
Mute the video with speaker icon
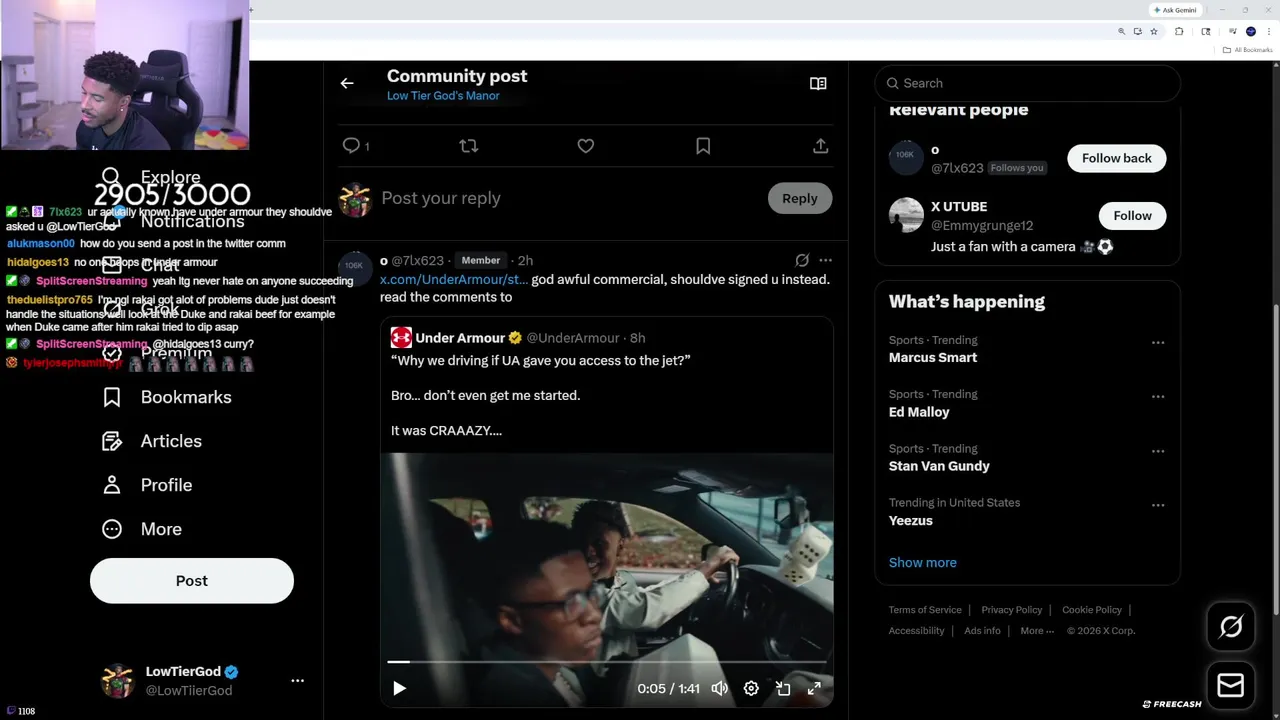719,688
